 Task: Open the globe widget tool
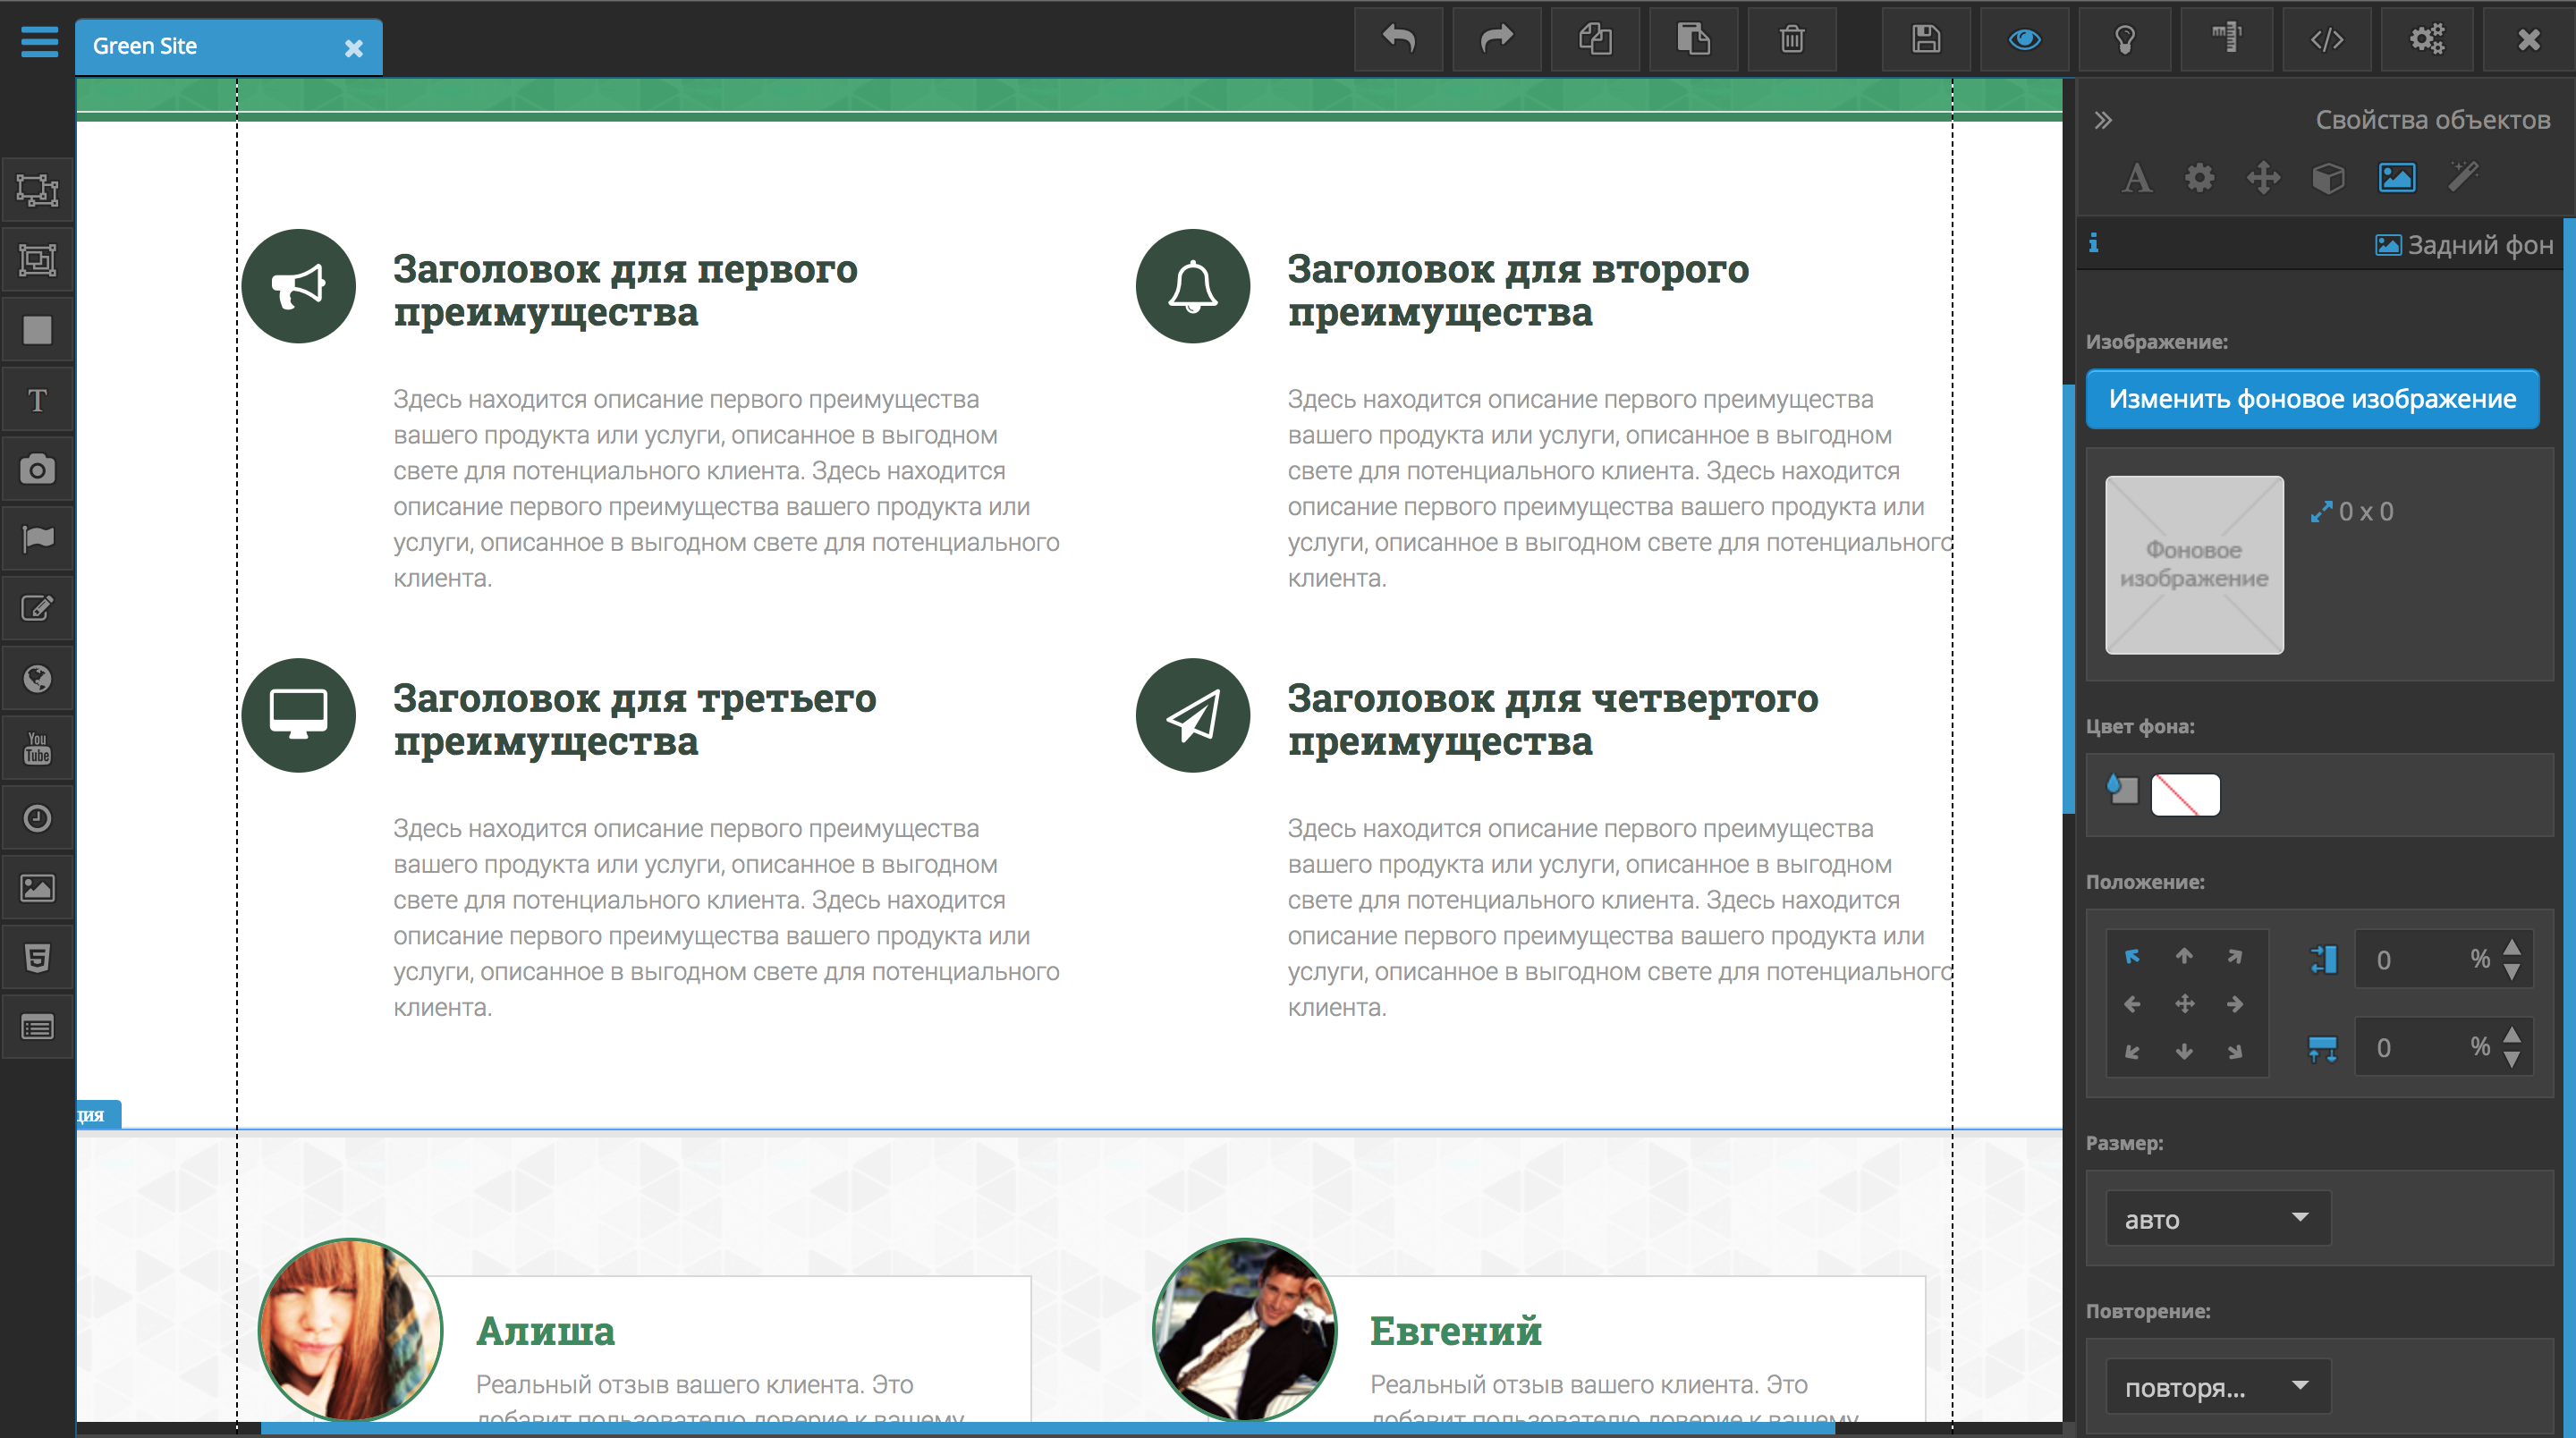pos(37,678)
